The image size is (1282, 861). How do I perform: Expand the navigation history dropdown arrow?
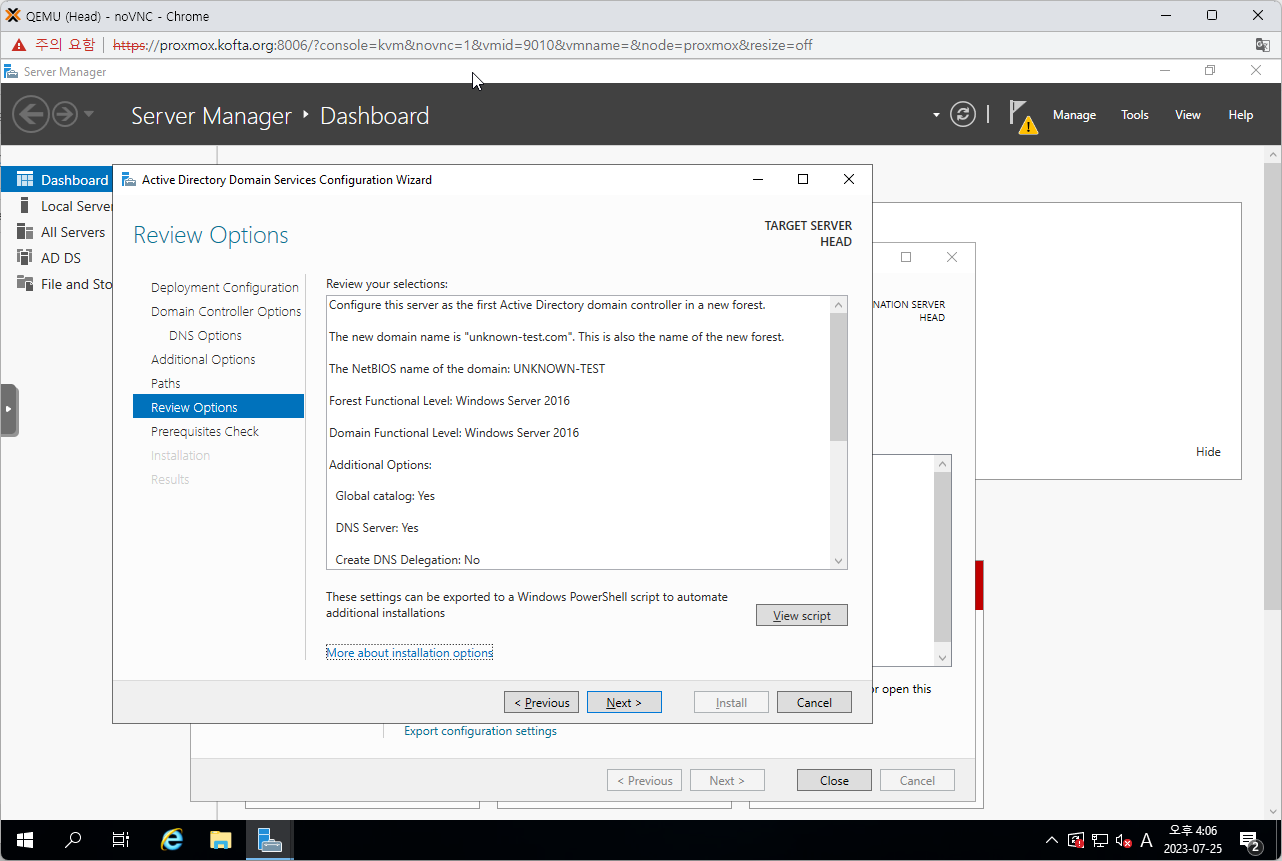coord(89,114)
